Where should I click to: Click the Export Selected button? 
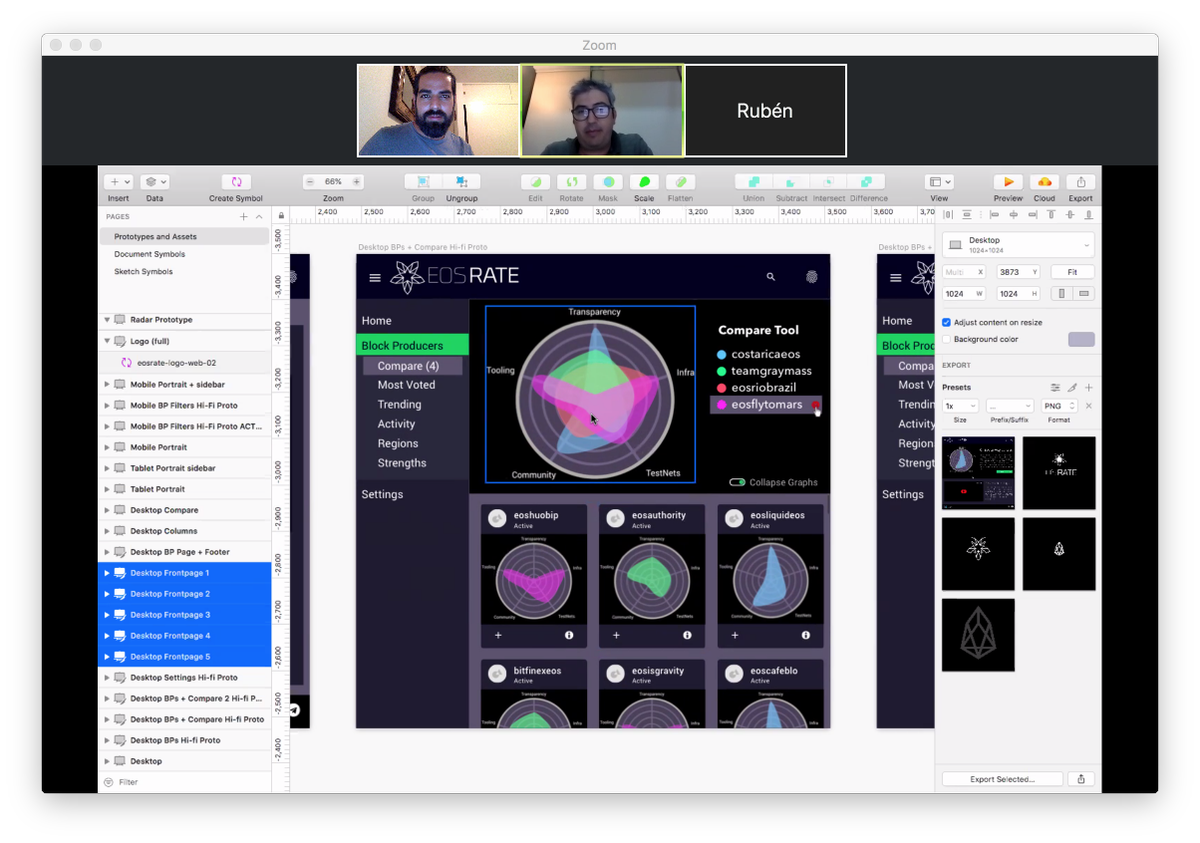click(x=1002, y=779)
